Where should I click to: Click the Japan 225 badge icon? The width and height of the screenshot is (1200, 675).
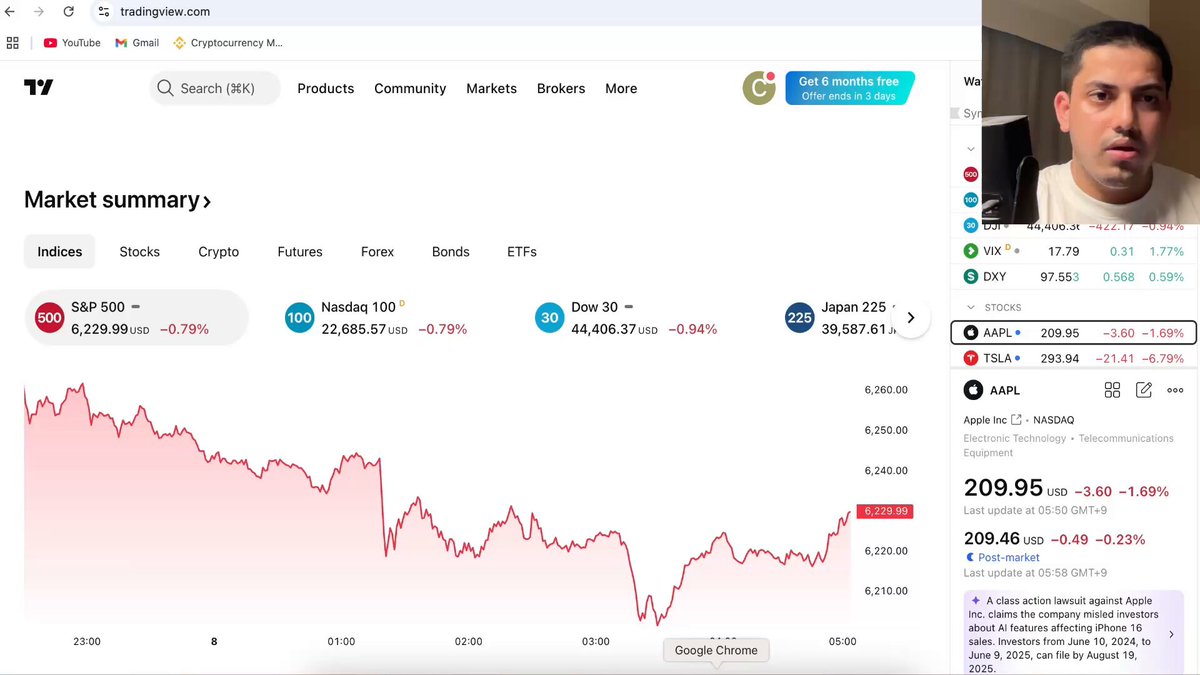pos(799,318)
